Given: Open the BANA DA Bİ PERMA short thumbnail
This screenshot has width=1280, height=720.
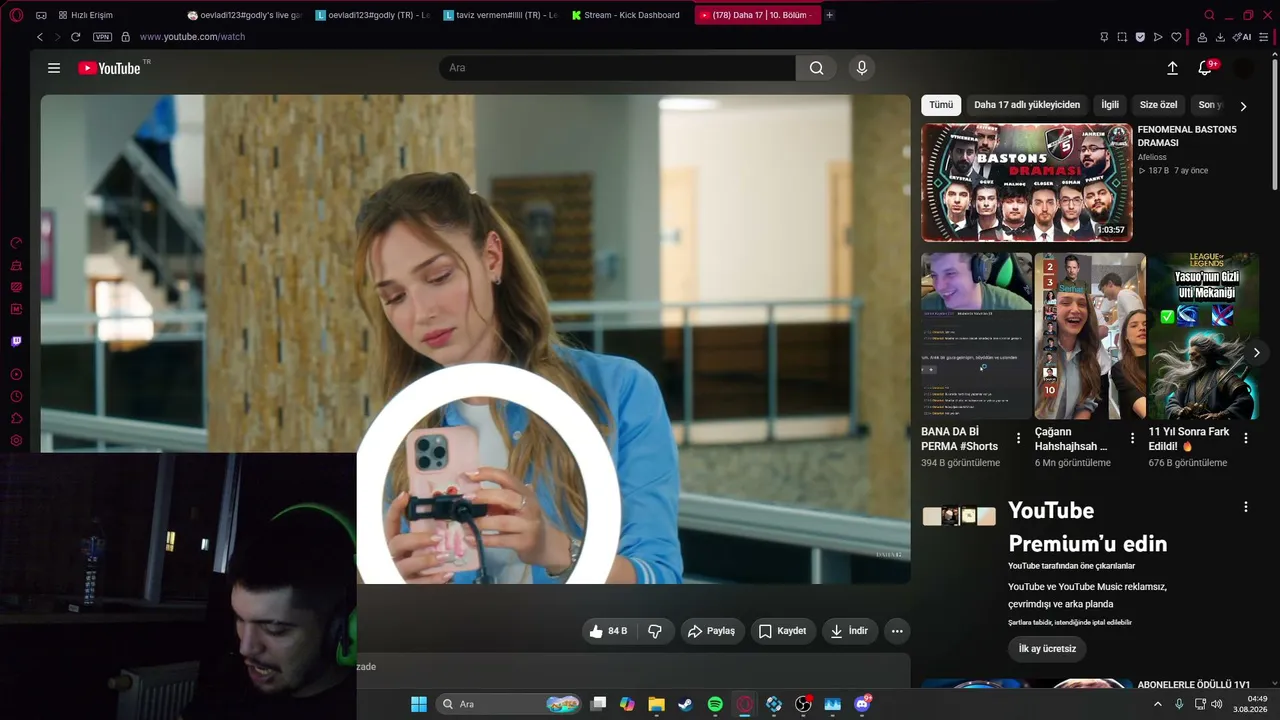Looking at the screenshot, I should click(976, 336).
